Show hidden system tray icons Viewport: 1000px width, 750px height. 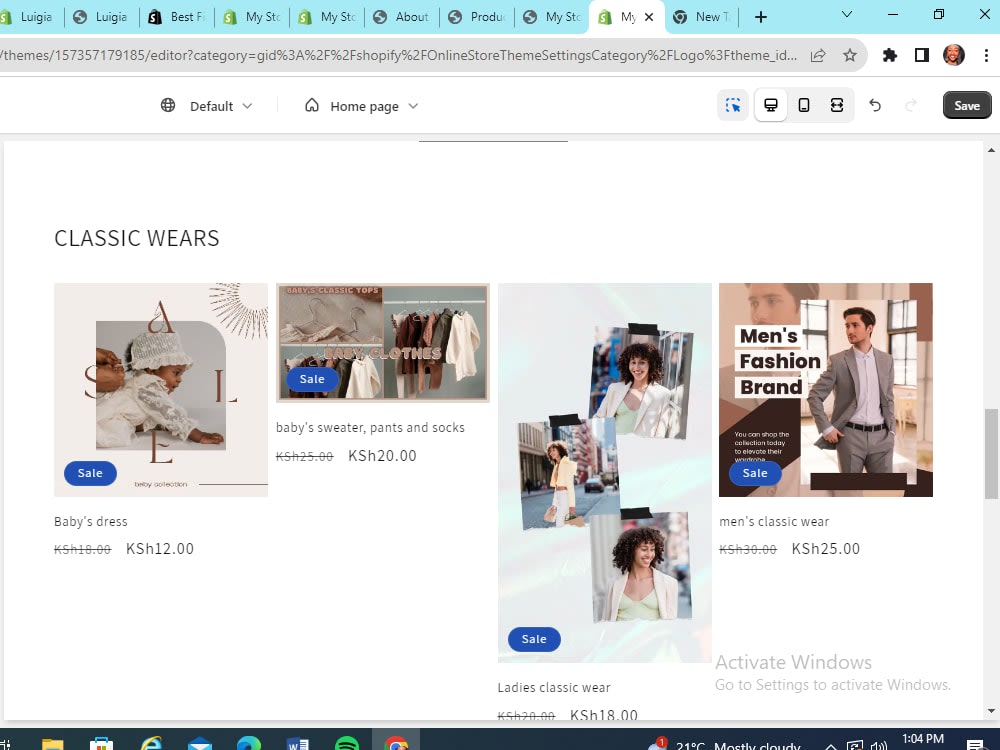pyautogui.click(x=830, y=745)
